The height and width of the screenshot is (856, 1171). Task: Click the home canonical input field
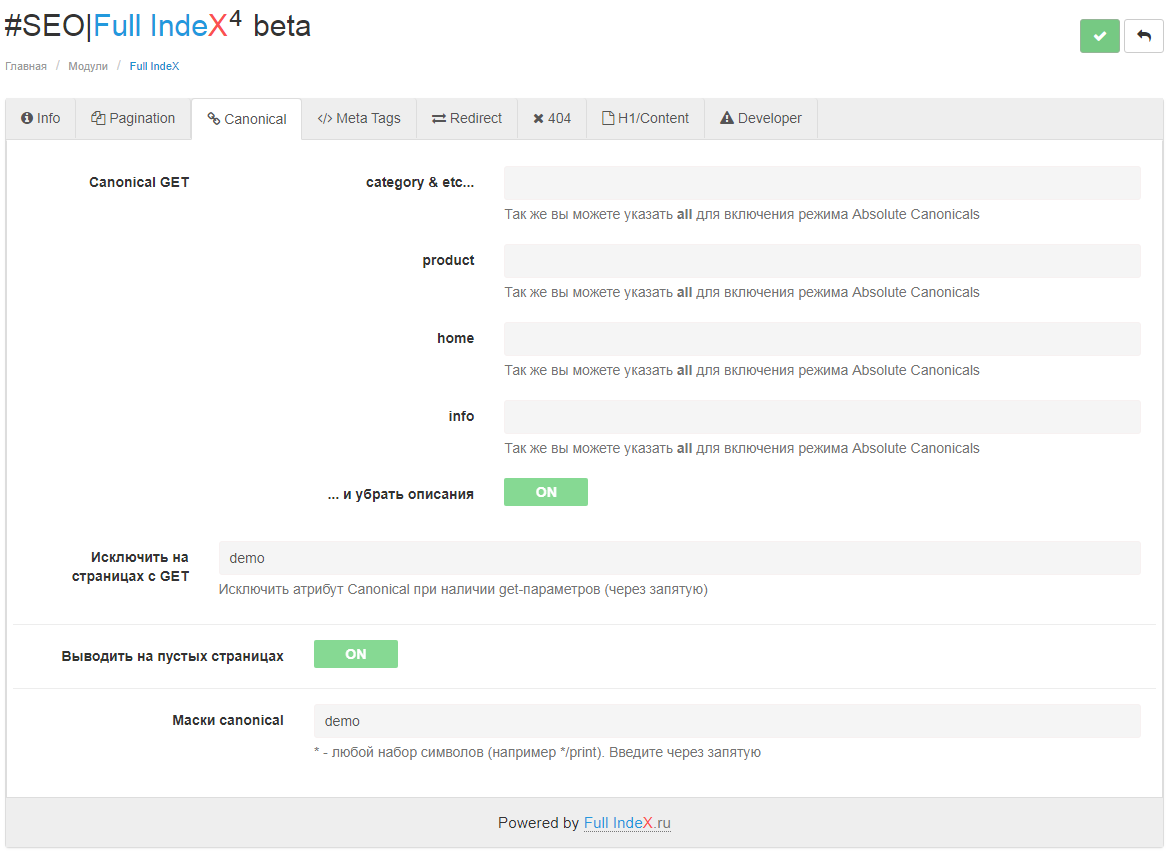[822, 339]
